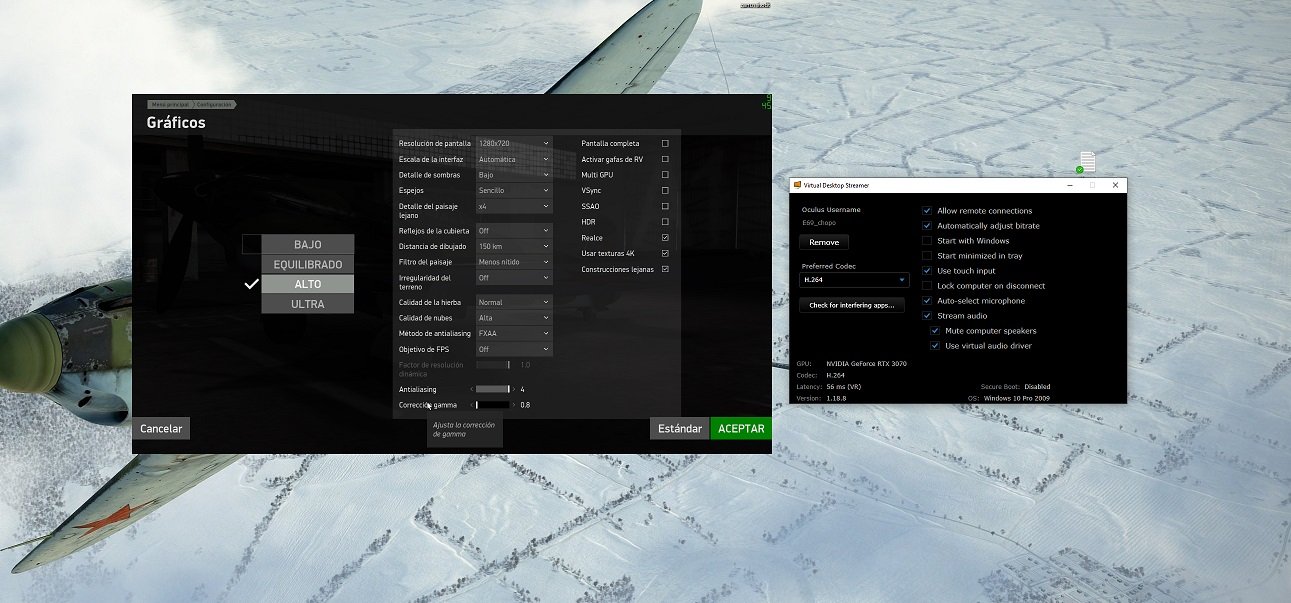Click the Virtual Desktop Streamer title bar icon
The height and width of the screenshot is (603, 1291).
[796, 185]
